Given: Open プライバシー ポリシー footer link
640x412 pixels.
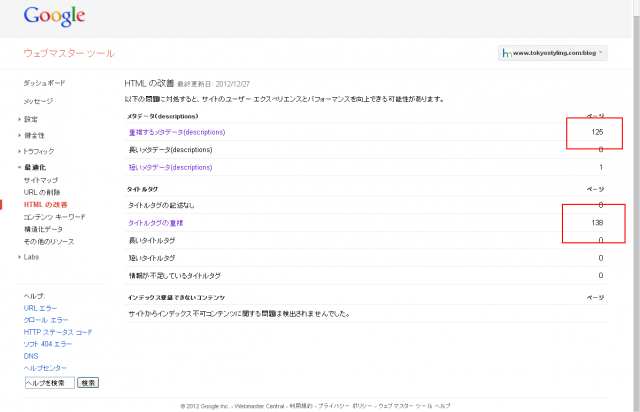Looking at the screenshot, I should point(345,406).
